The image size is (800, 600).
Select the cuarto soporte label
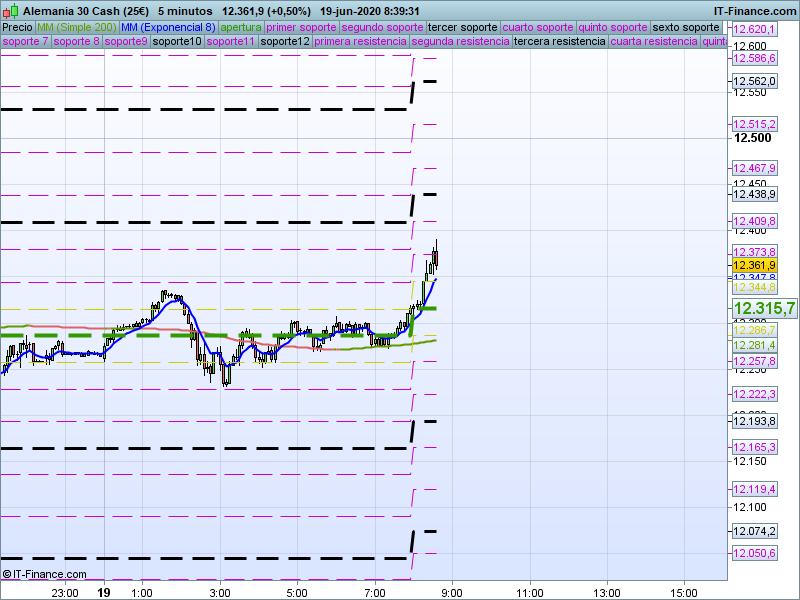[538, 28]
